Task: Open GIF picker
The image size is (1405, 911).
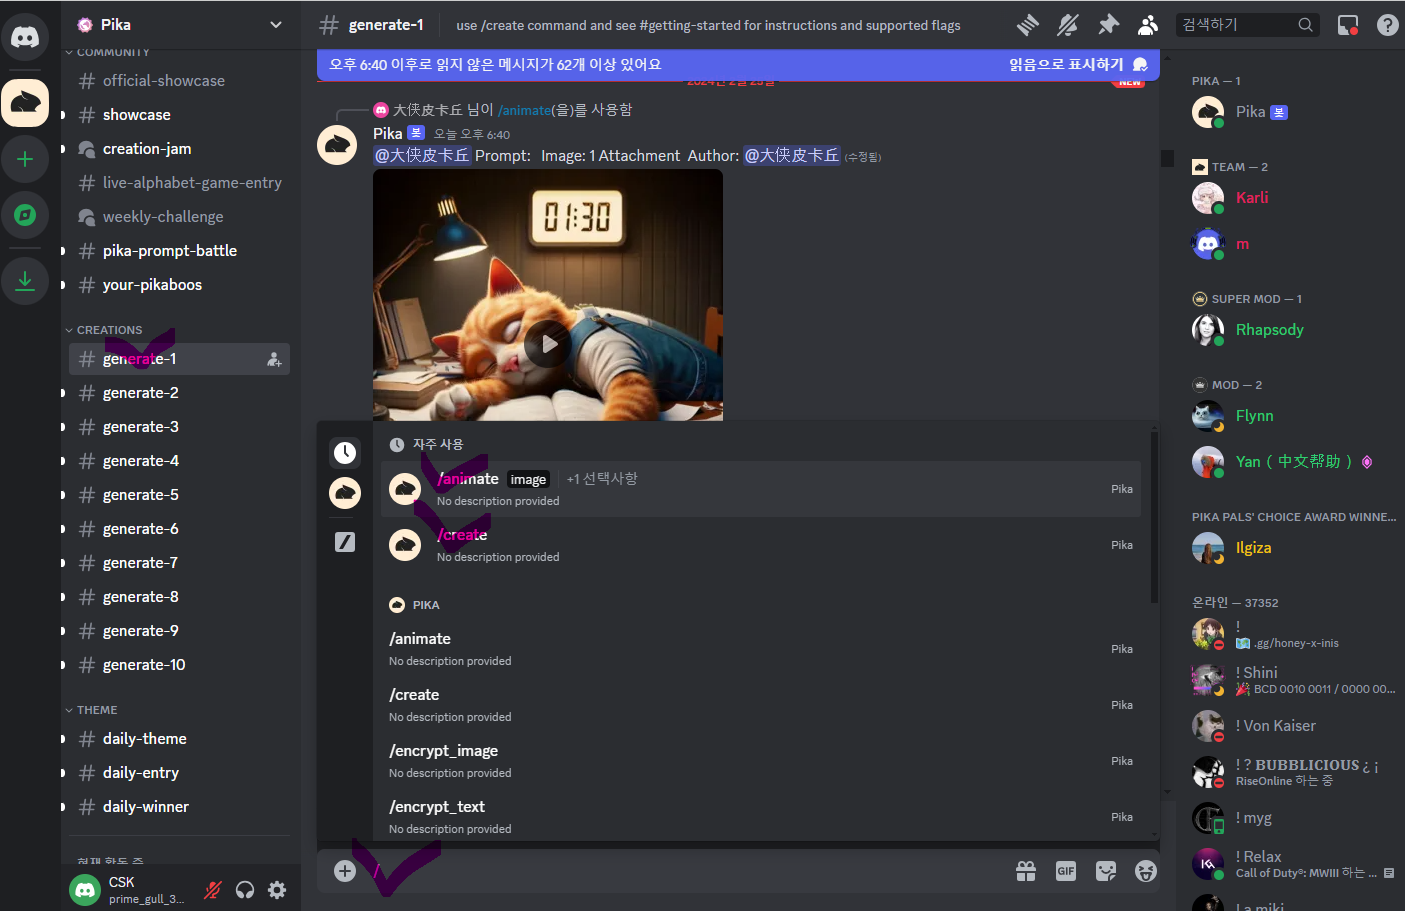Action: [x=1066, y=871]
